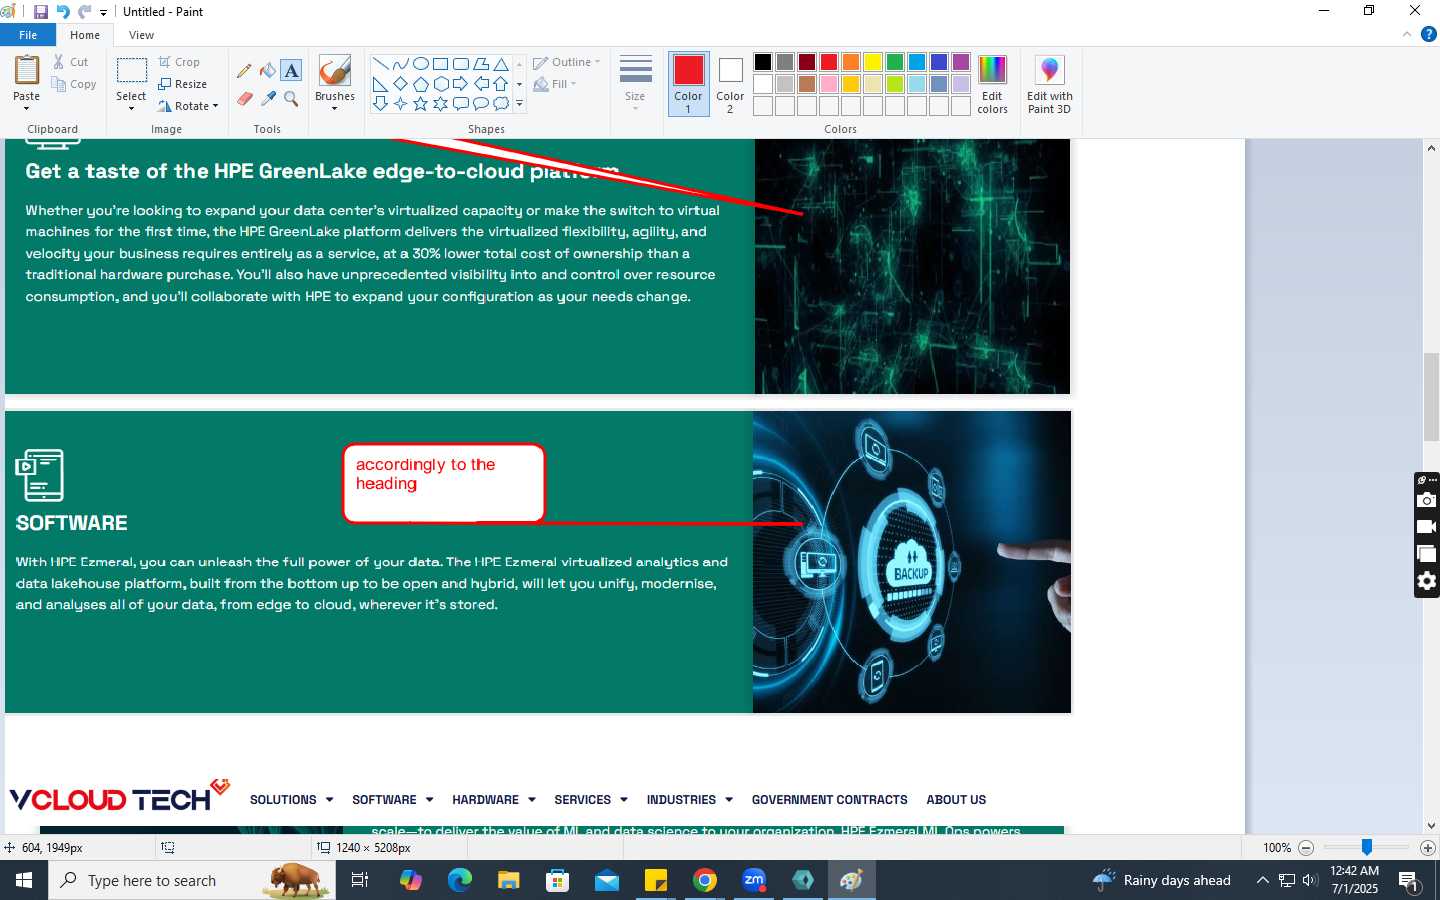Switch to the View tab
Viewport: 1440px width, 900px height.
(141, 35)
